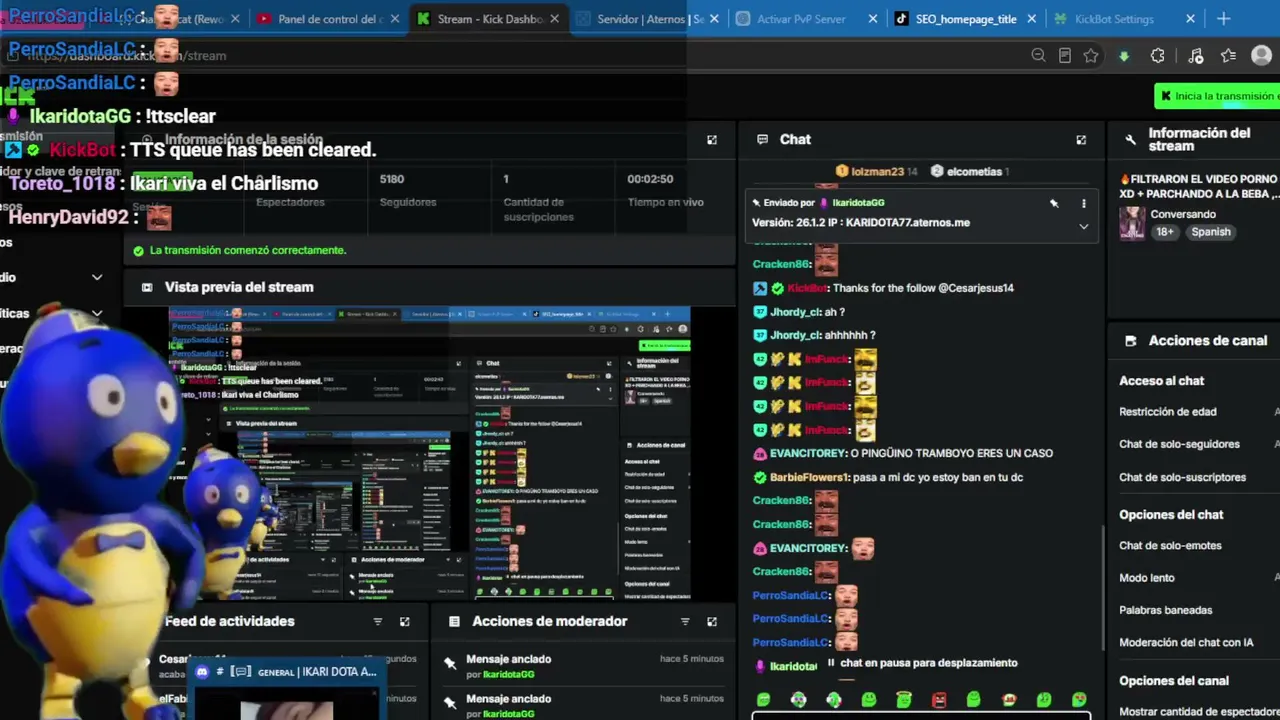
Task: Click the stream preview thumbnail
Action: point(429,453)
